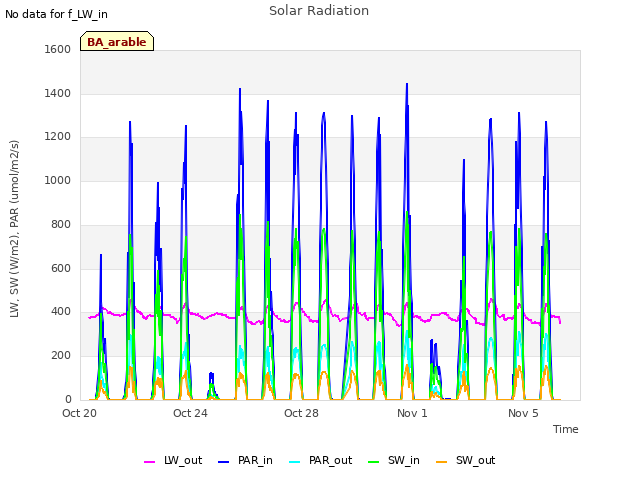This screenshot has height=480, width=640.
Task: Click the 200 y-axis tick label
Action: tap(61, 356)
